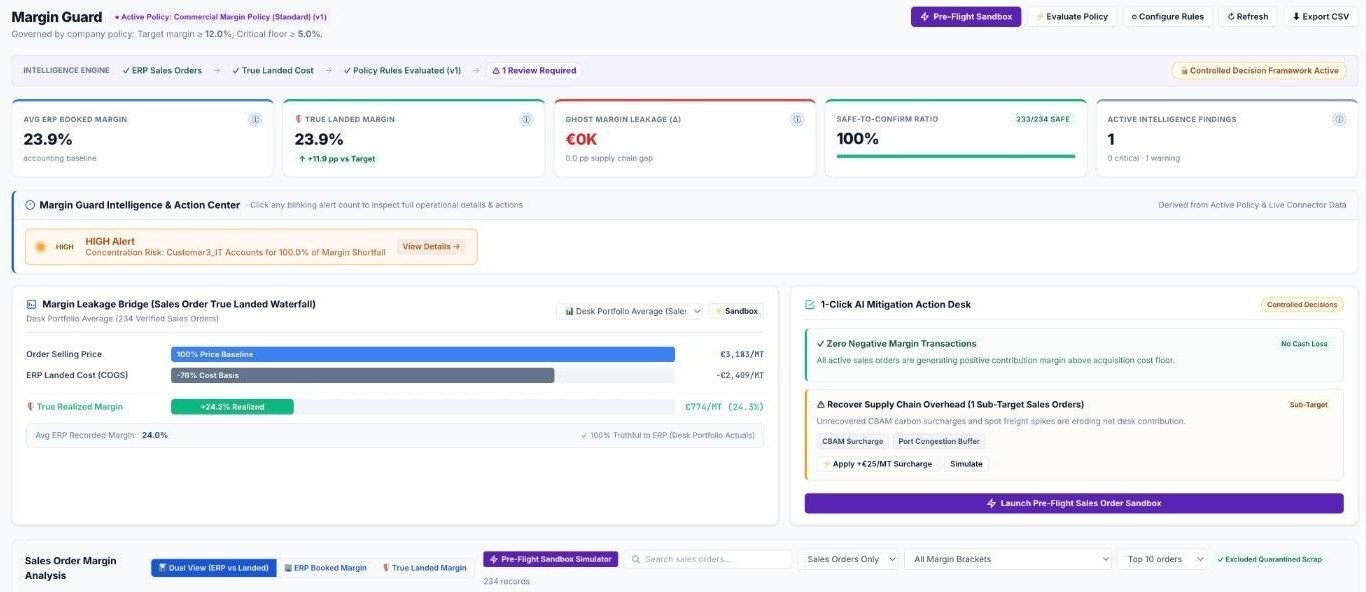Click the 1-Click AI Mitigation checklist icon
Image resolution: width=1366 pixels, height=592 pixels.
[x=810, y=304]
